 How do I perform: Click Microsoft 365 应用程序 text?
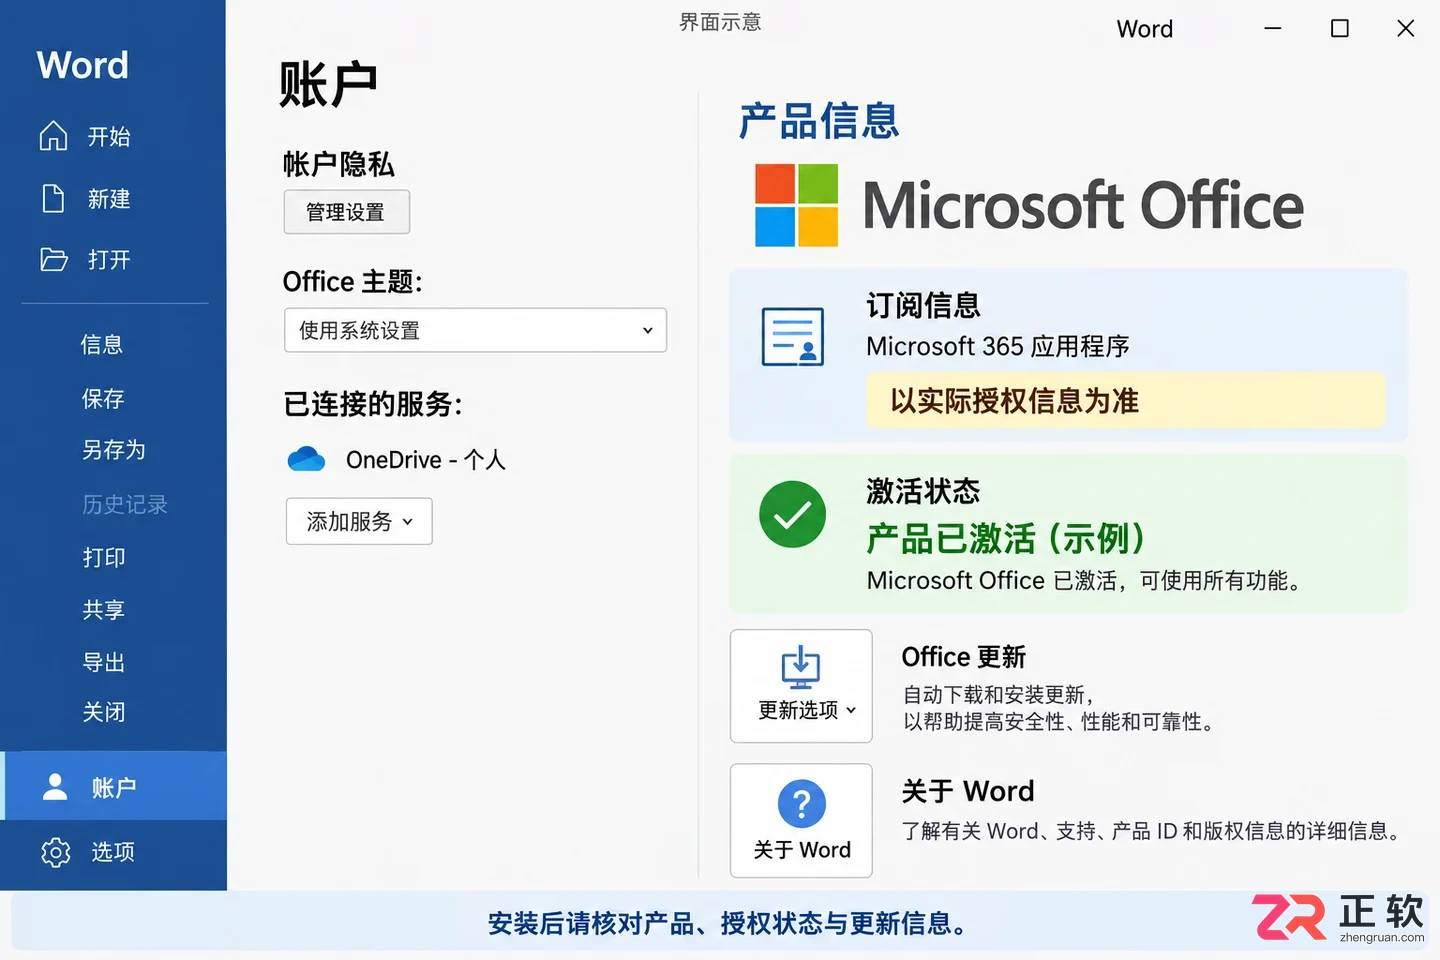997,346
